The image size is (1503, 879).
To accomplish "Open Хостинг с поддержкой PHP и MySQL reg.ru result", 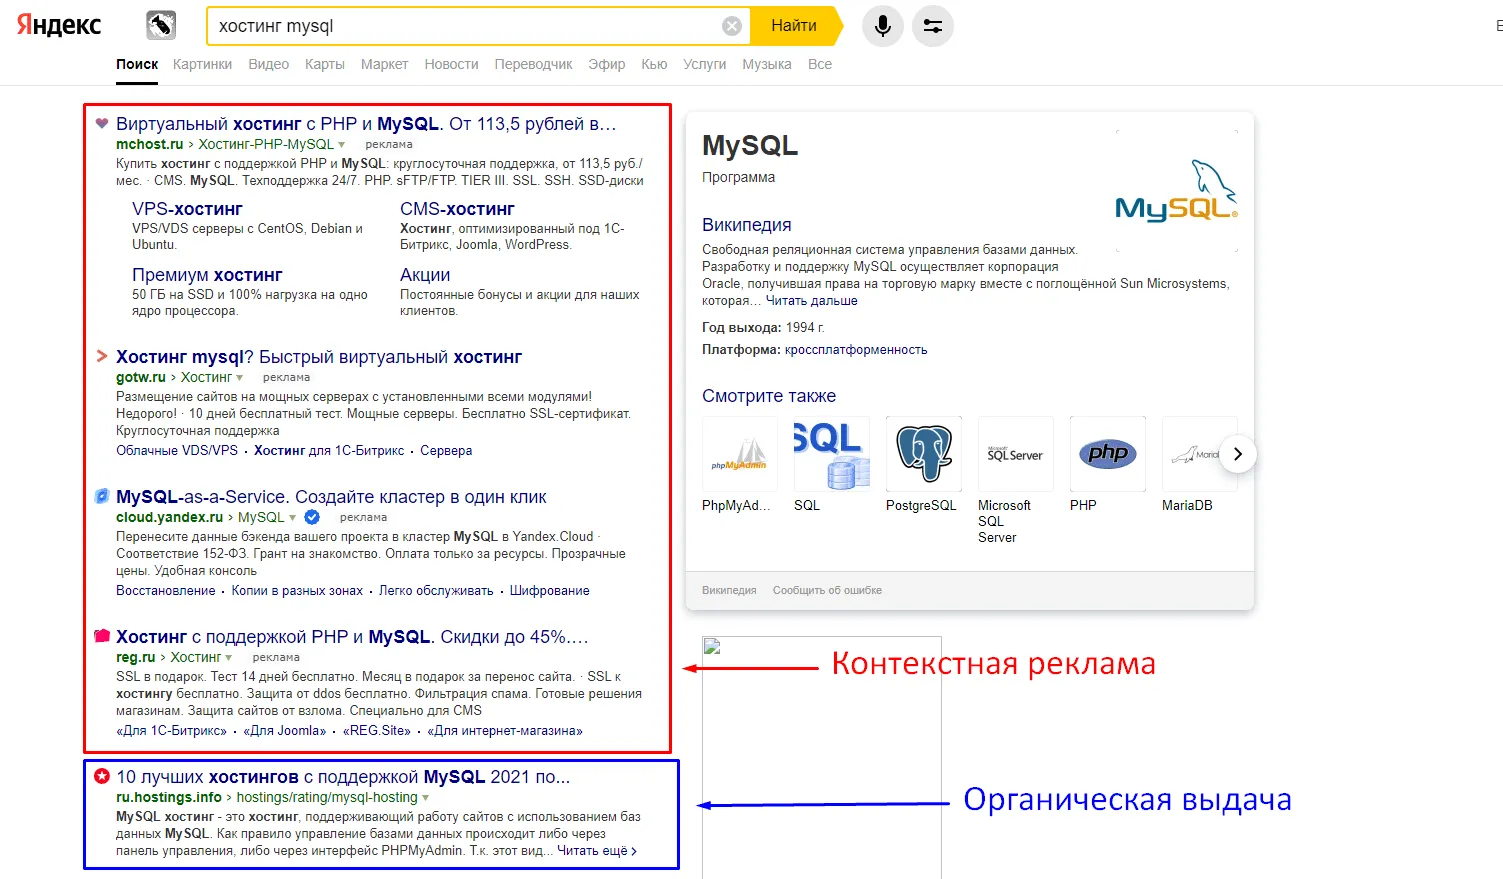I will click(x=352, y=637).
